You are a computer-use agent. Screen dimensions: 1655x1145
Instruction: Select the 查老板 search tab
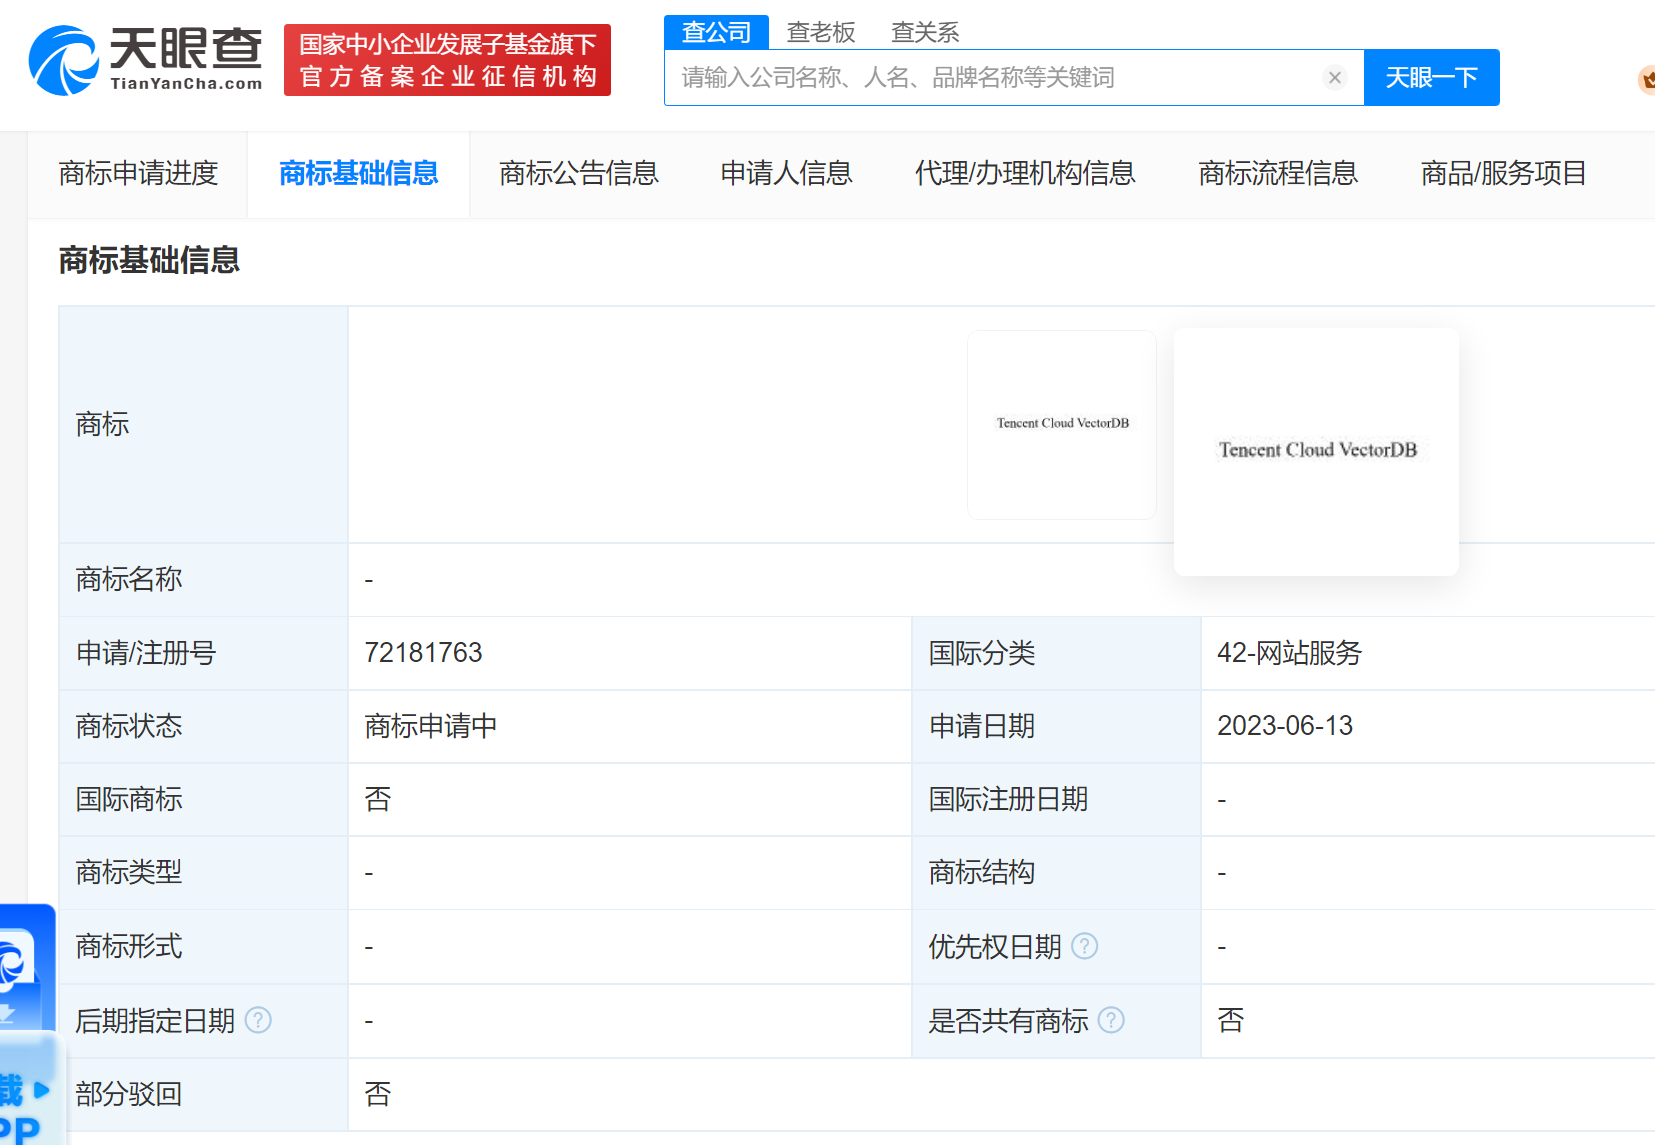(821, 32)
